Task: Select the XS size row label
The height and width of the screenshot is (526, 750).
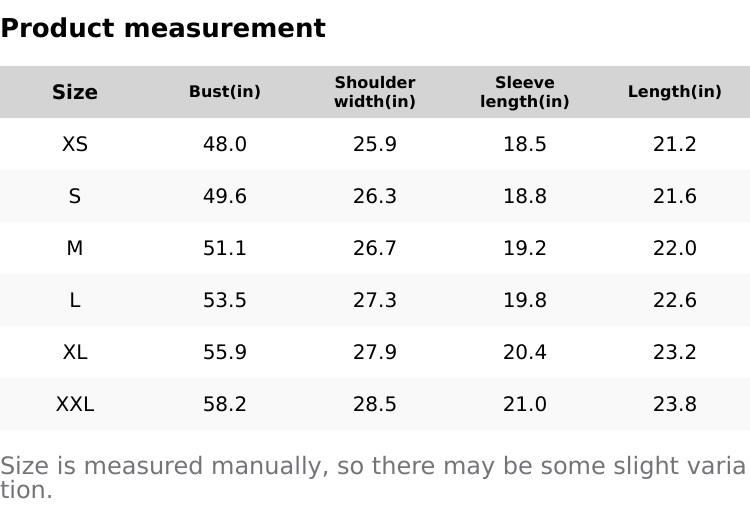Action: (x=75, y=144)
